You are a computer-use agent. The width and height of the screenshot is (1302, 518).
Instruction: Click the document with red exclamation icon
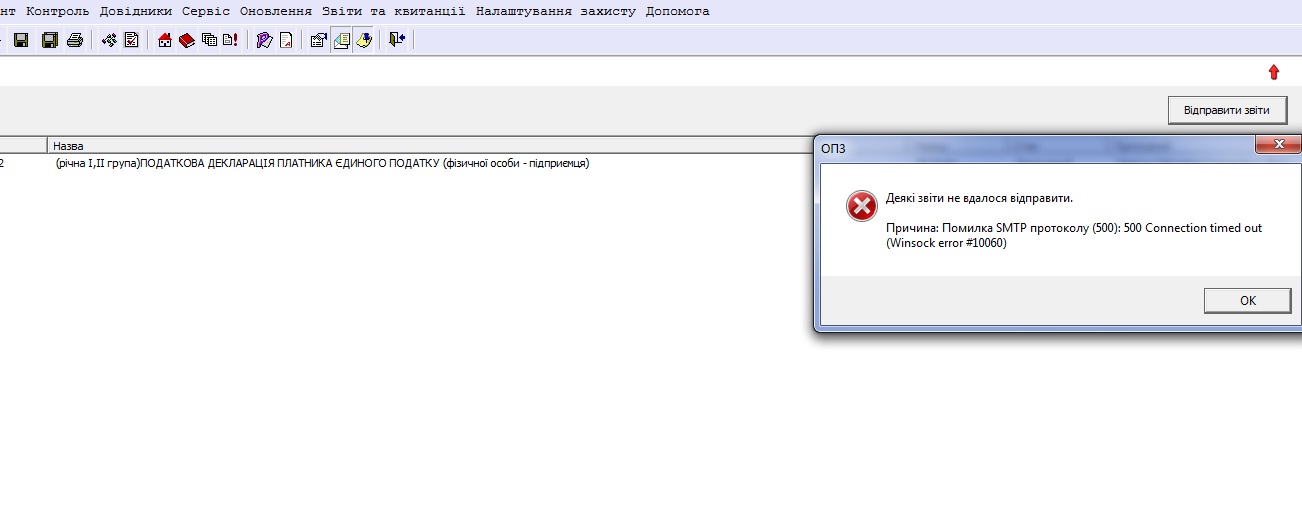[x=230, y=40]
